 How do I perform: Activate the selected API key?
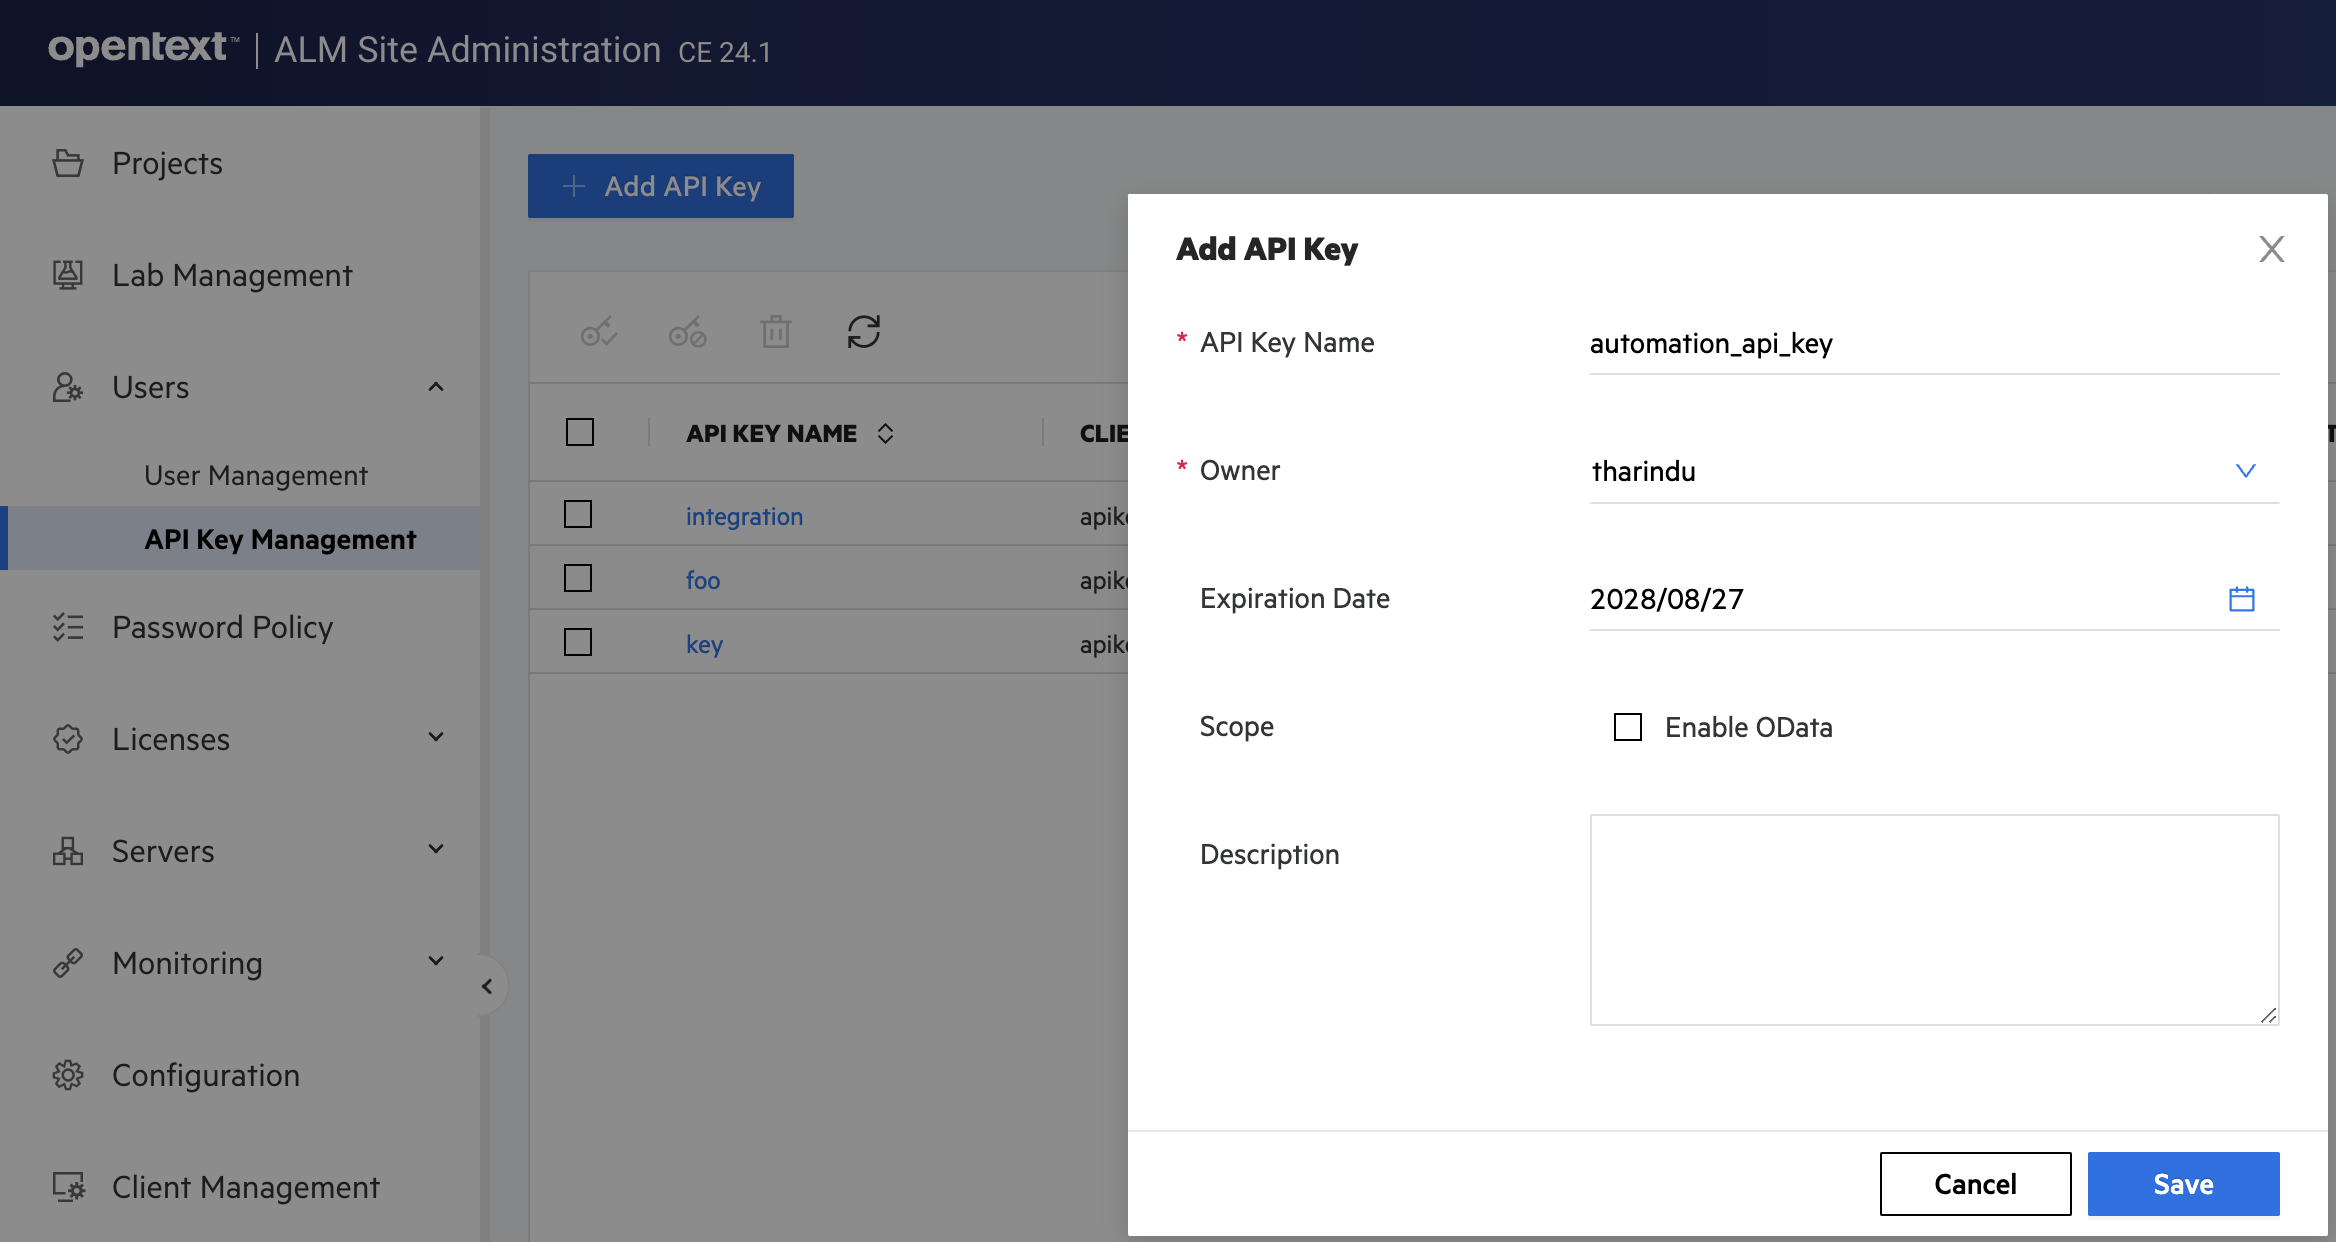598,331
